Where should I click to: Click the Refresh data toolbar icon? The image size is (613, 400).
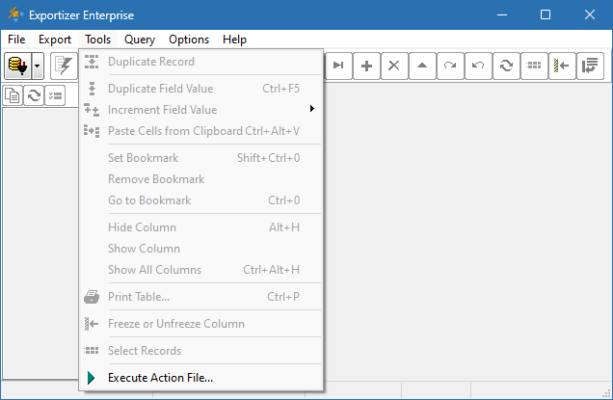pyautogui.click(x=506, y=66)
